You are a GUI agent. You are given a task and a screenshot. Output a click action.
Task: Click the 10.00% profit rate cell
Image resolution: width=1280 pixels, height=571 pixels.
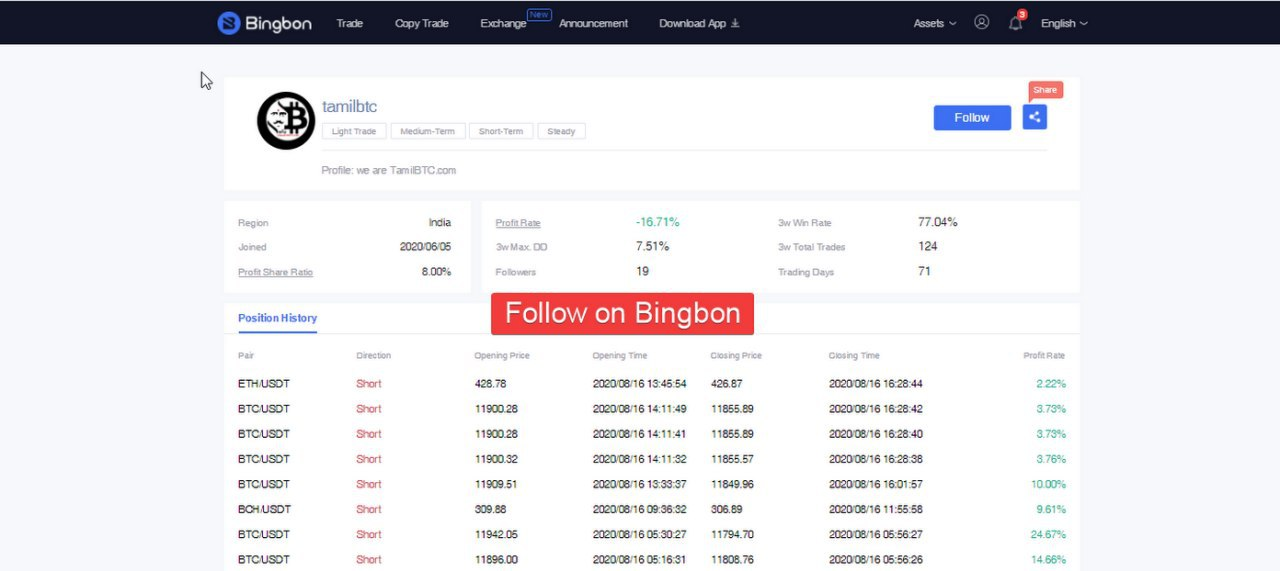pos(1048,484)
